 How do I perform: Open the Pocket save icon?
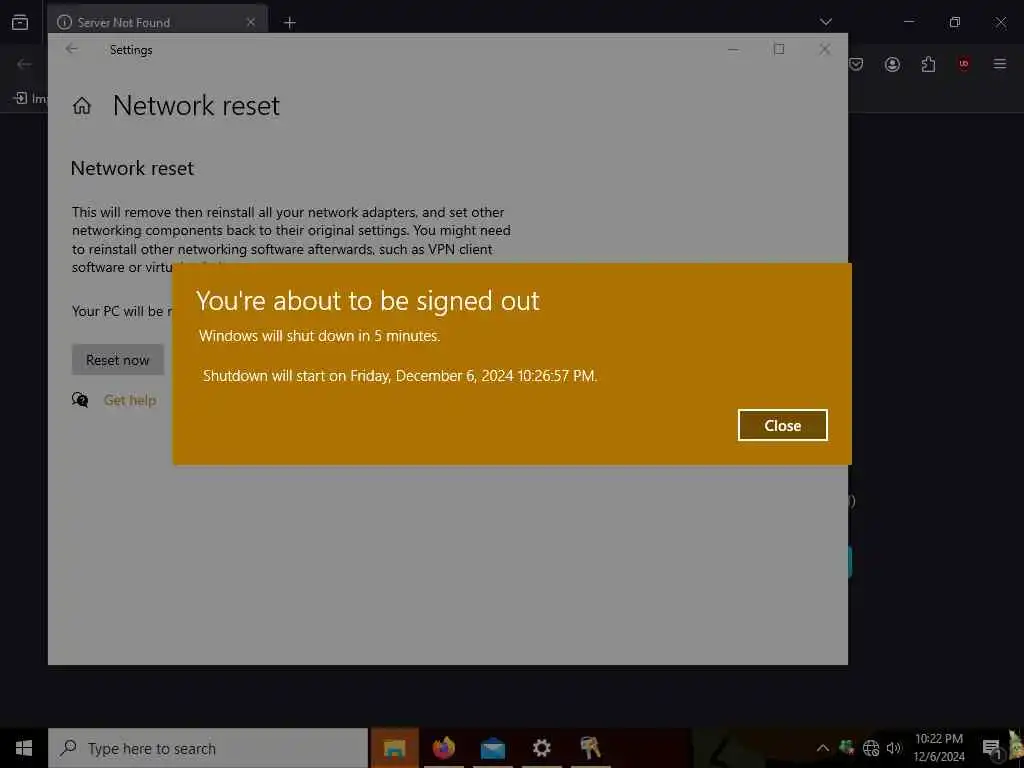[856, 64]
